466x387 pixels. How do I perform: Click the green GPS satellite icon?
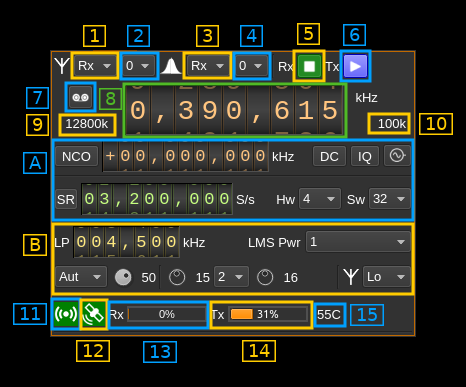[x=93, y=314]
